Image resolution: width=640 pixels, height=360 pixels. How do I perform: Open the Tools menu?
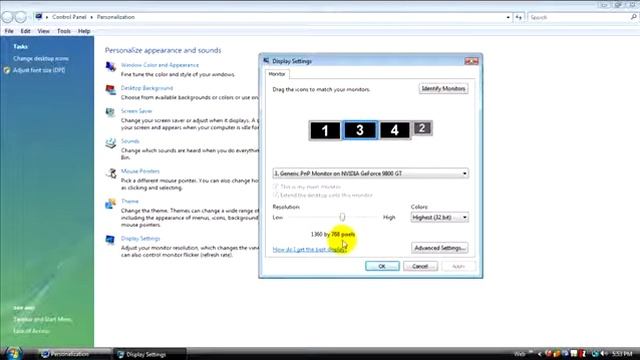[64, 31]
